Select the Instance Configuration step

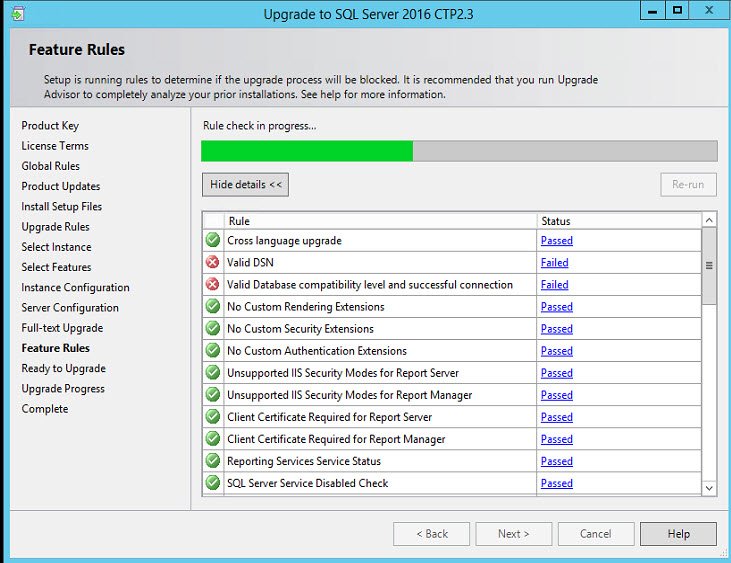coord(76,288)
